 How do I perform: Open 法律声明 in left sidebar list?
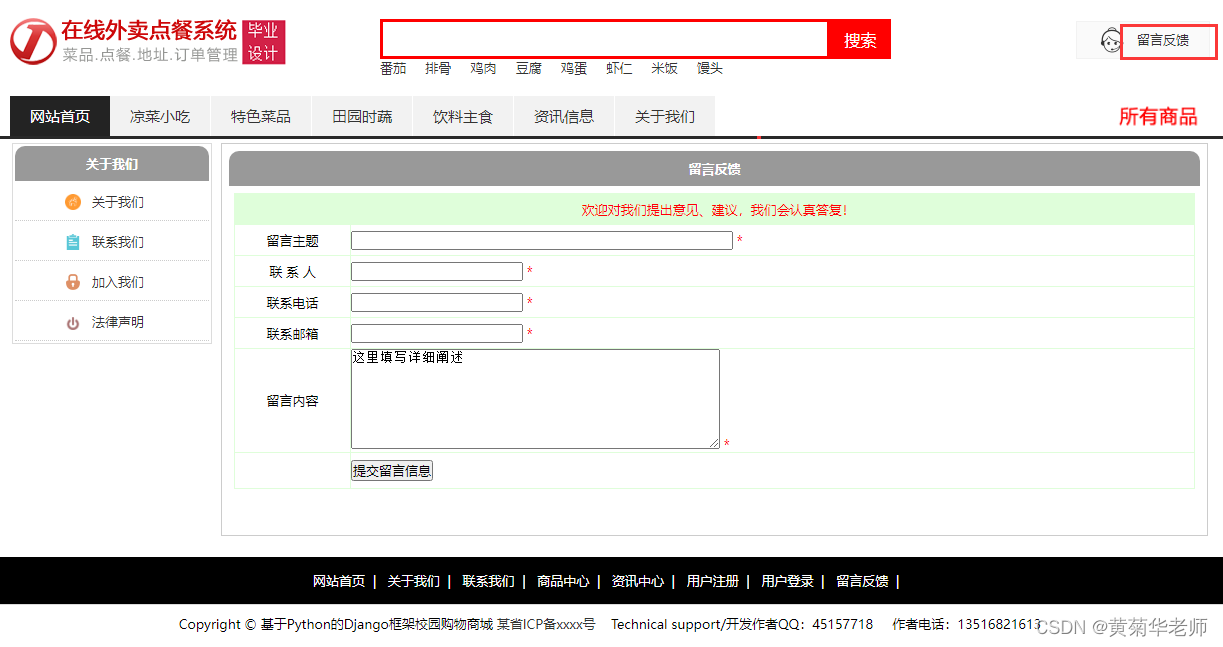pos(118,322)
